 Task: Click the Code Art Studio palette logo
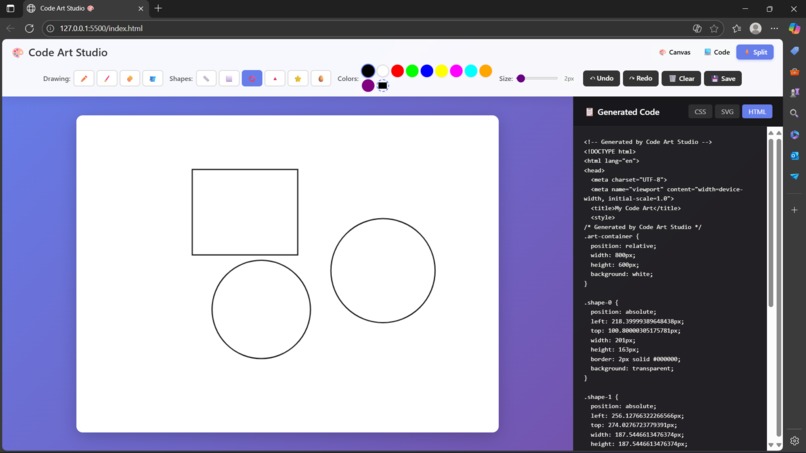click(x=18, y=52)
